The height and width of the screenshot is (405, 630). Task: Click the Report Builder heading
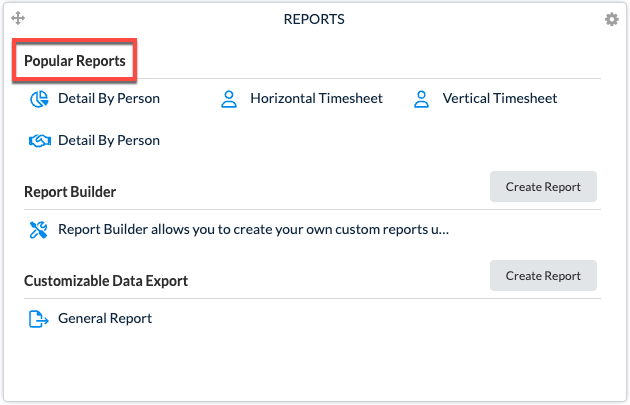70,192
